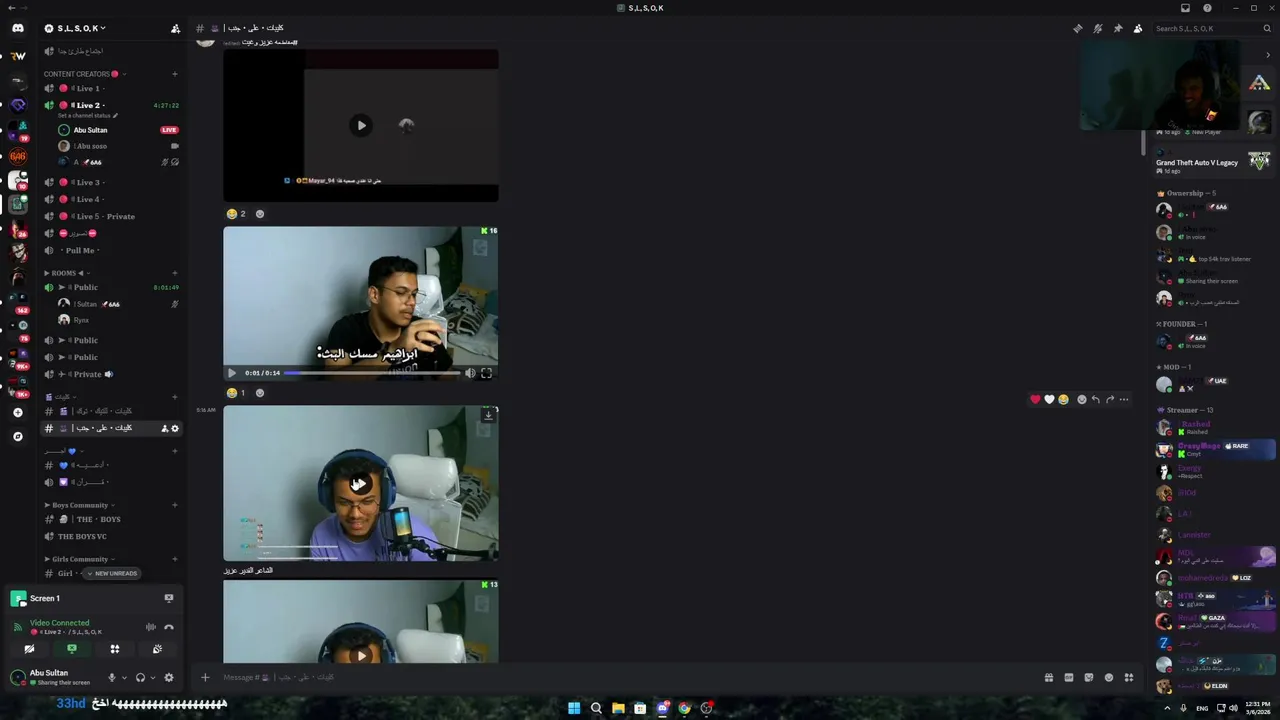Download the headphones video clip
Viewport: 1280px width, 720px height.
coord(488,414)
